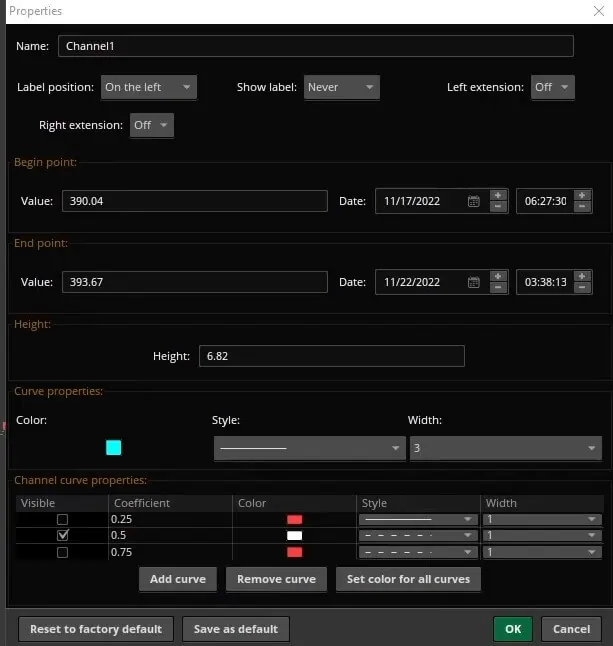Image resolution: width=613 pixels, height=646 pixels.
Task: Select the 0.5 coefficient cell
Action: 170,536
